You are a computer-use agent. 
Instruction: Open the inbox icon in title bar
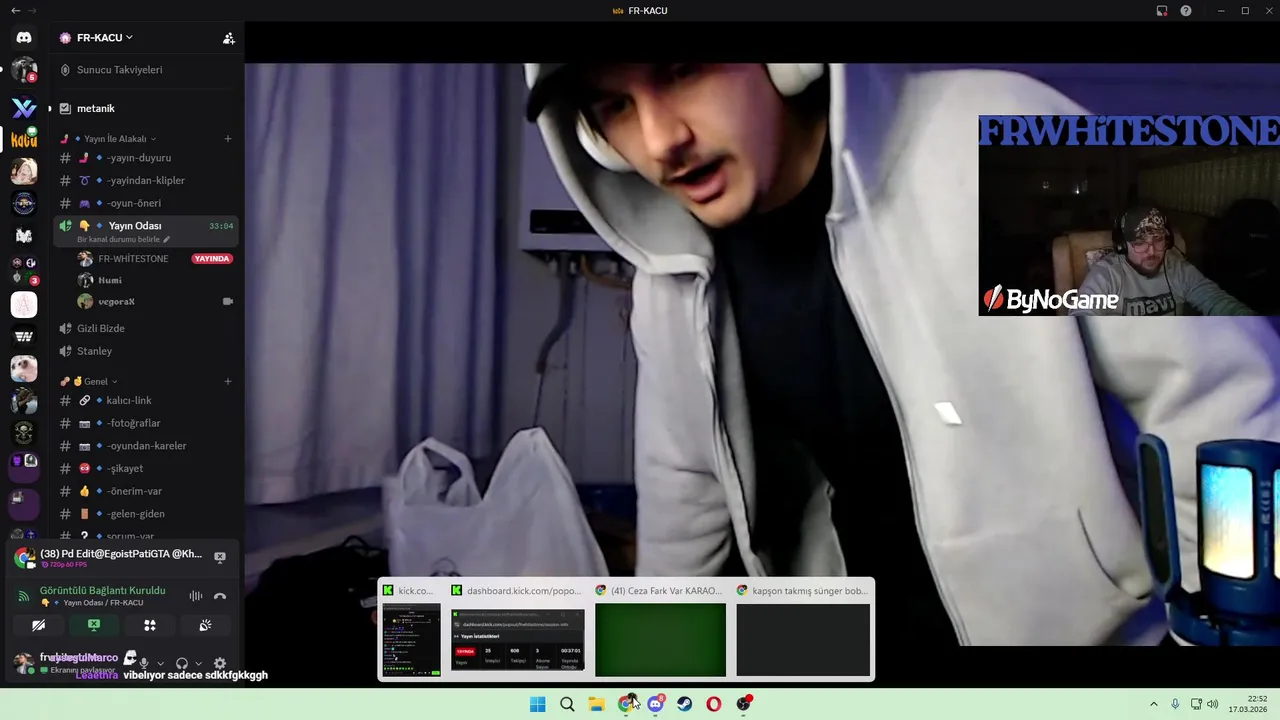(x=1162, y=11)
